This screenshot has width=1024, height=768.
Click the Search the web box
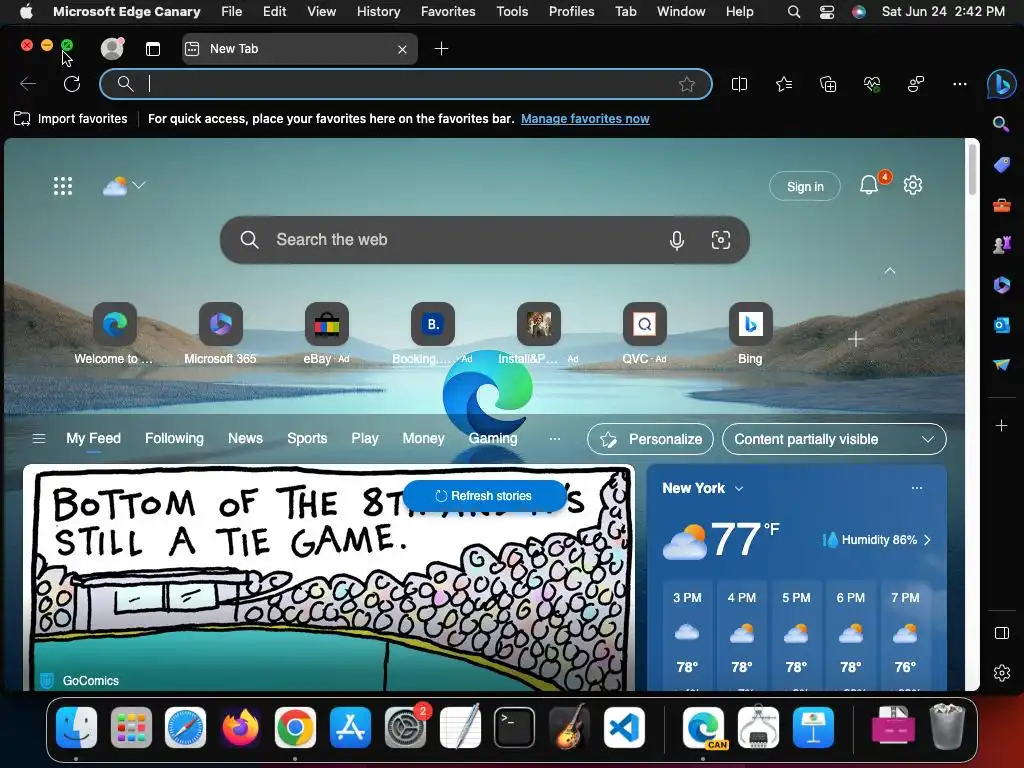(485, 240)
